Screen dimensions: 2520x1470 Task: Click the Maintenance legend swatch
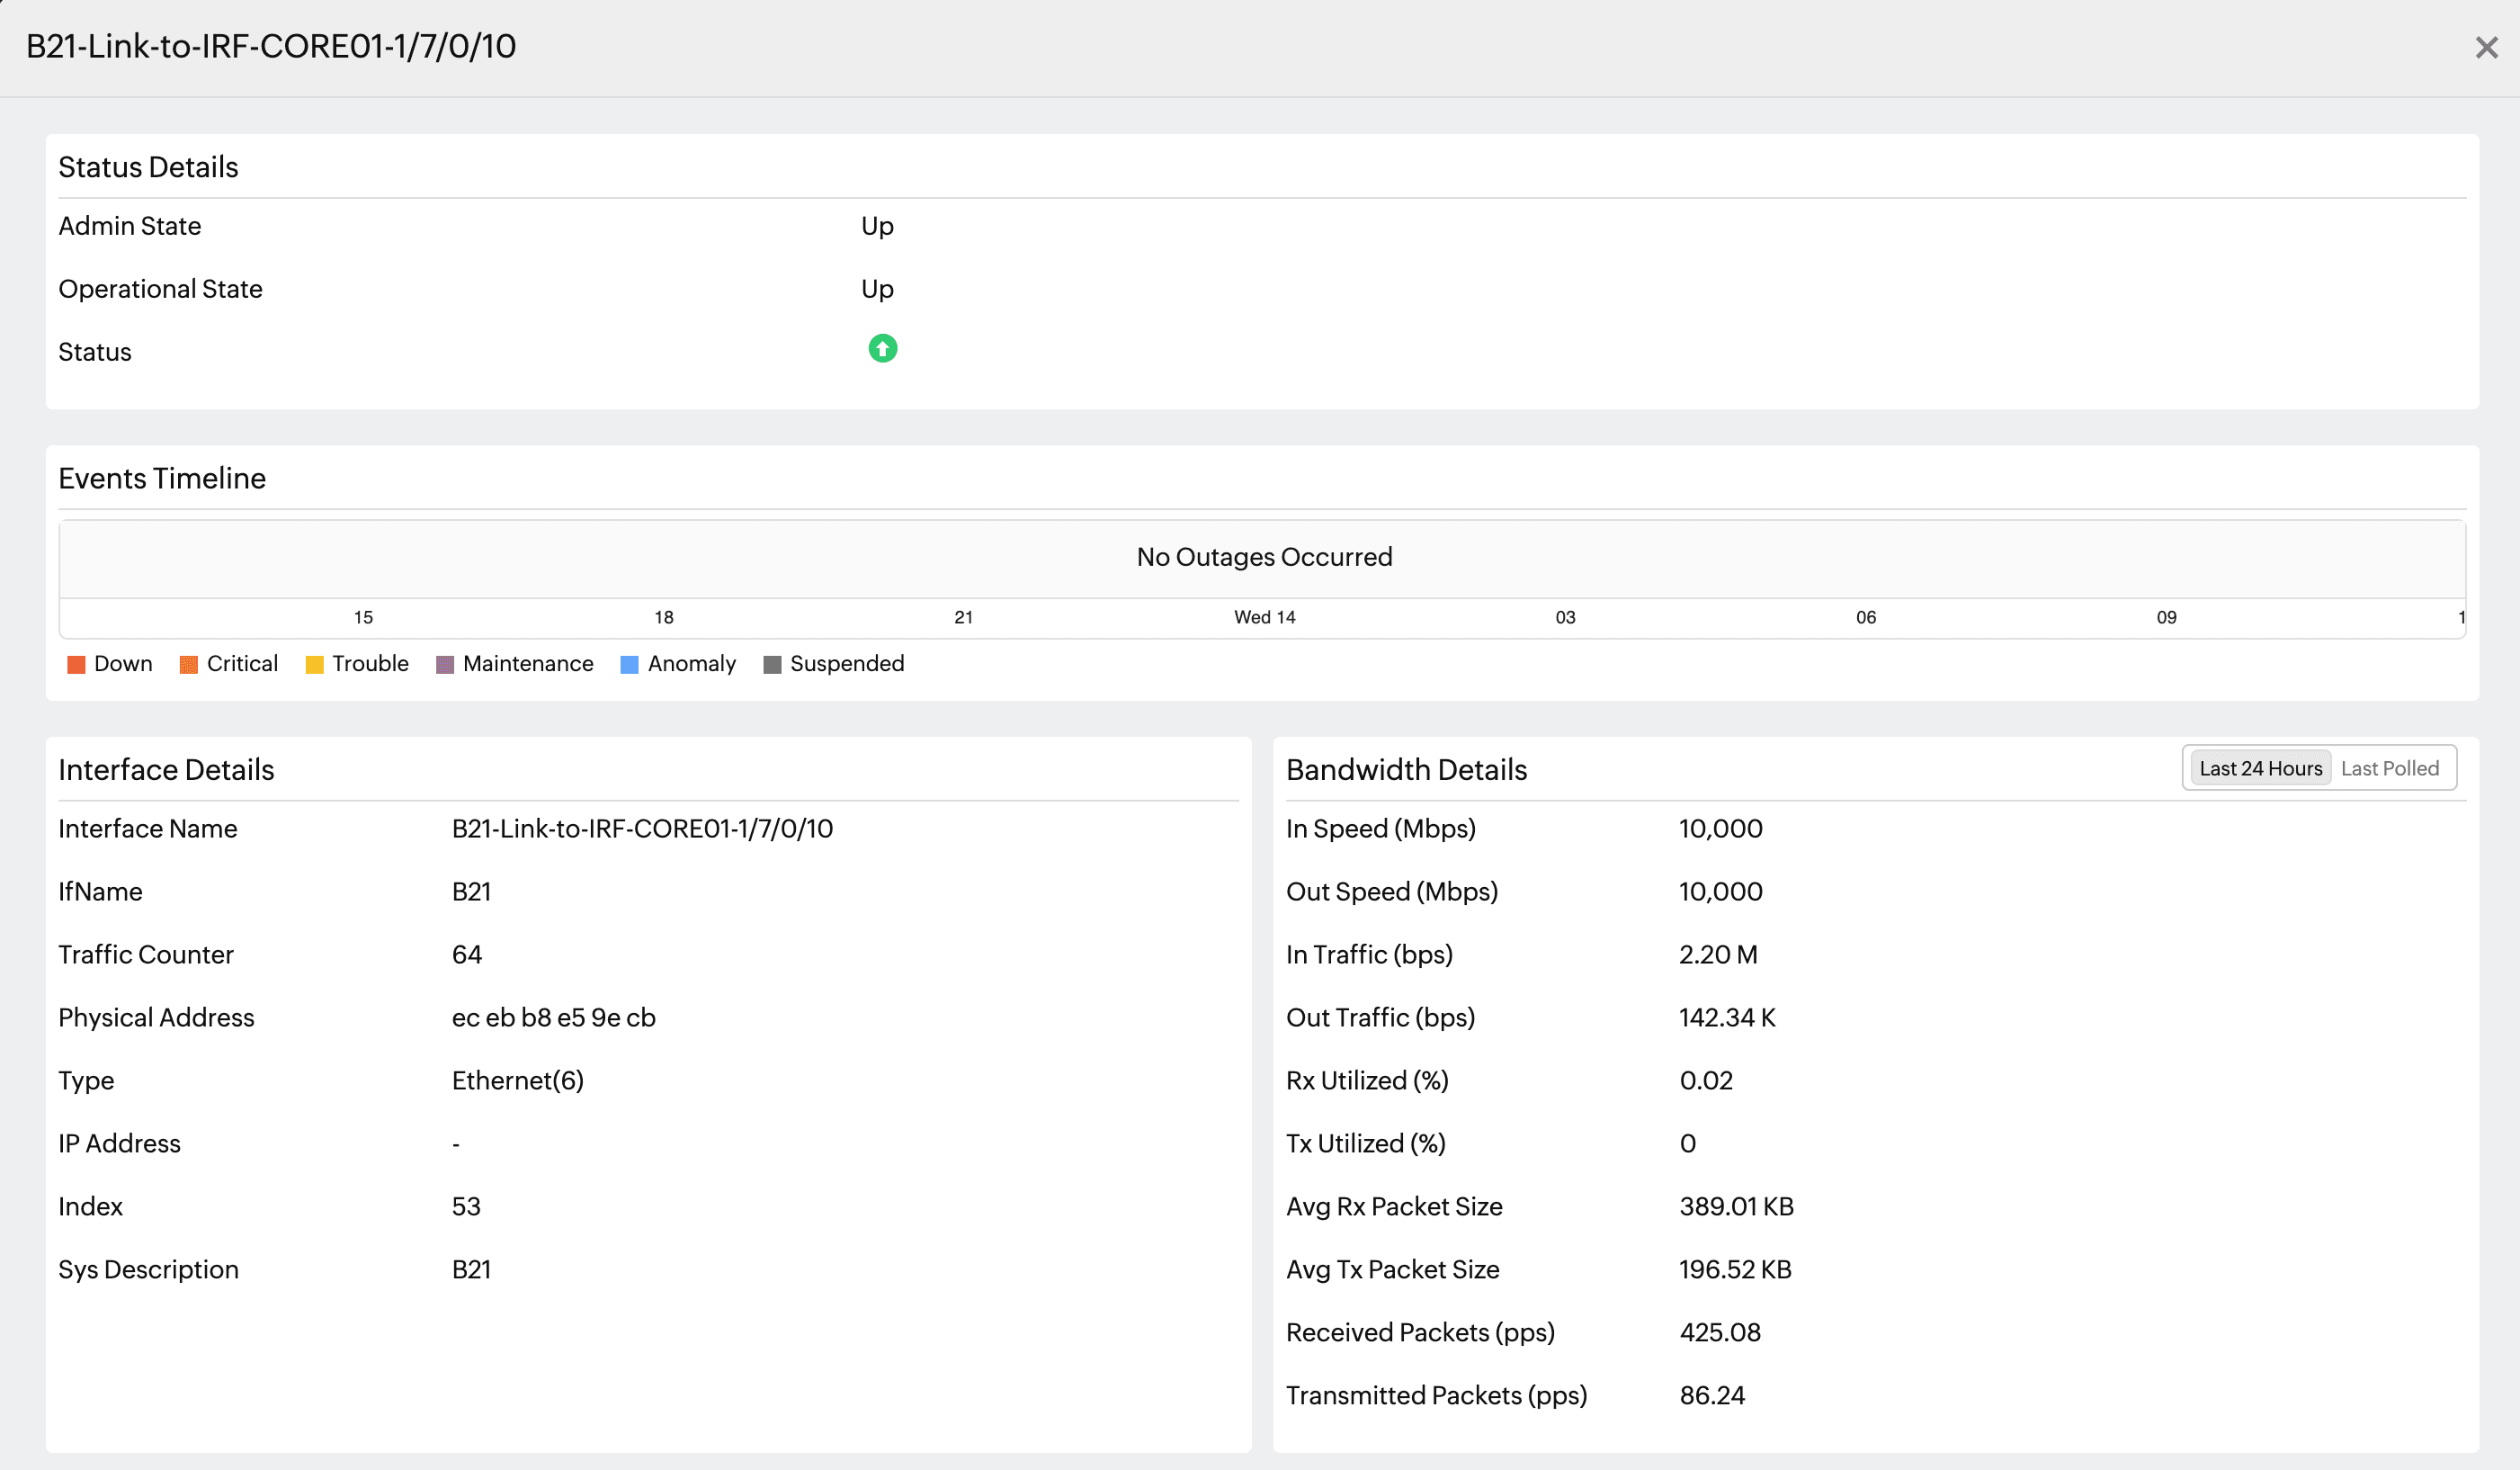445,665
